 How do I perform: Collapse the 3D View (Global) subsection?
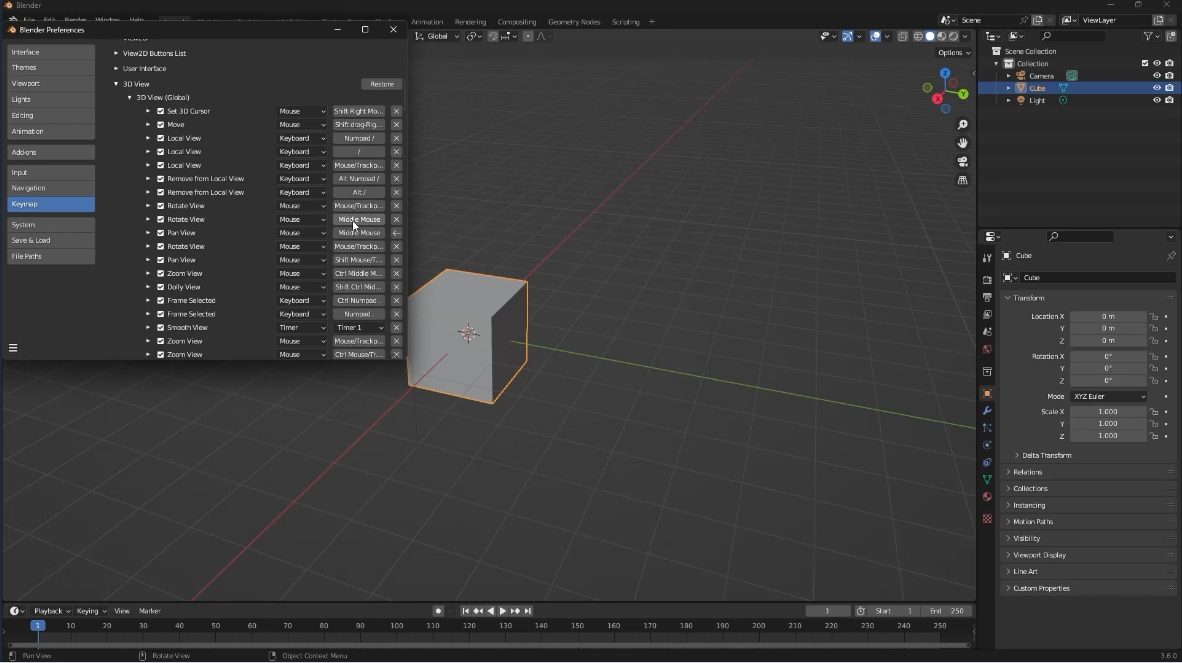pos(130,98)
